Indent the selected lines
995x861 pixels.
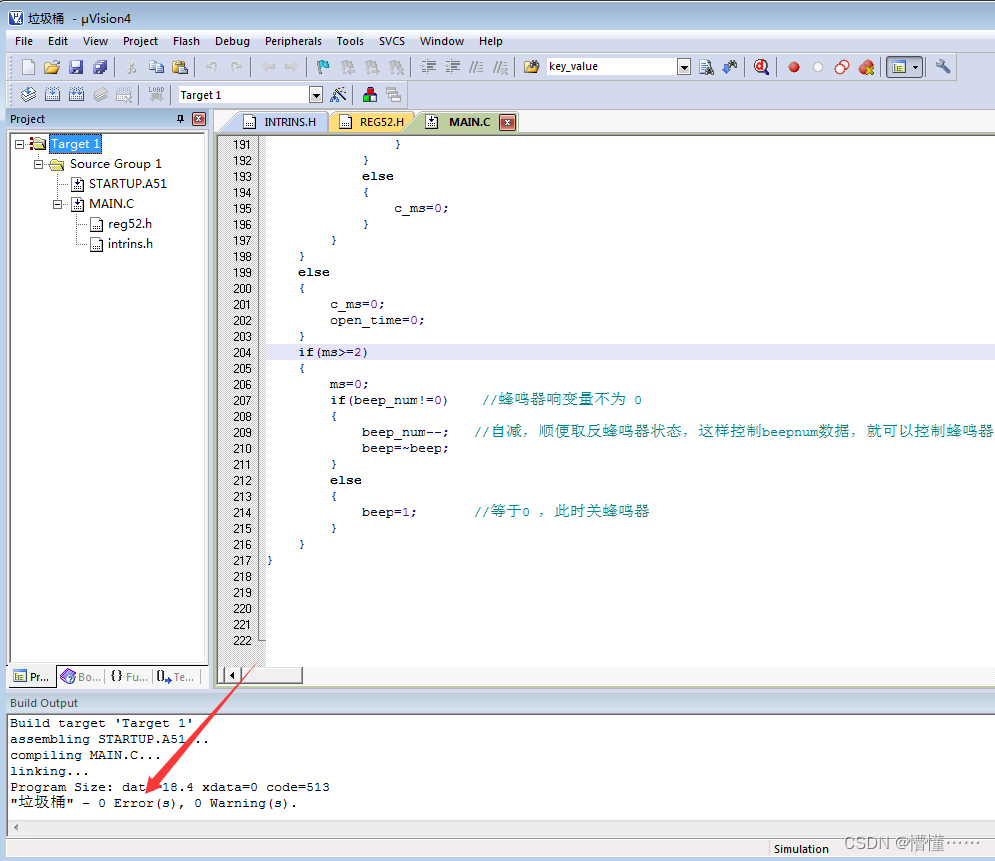[428, 67]
